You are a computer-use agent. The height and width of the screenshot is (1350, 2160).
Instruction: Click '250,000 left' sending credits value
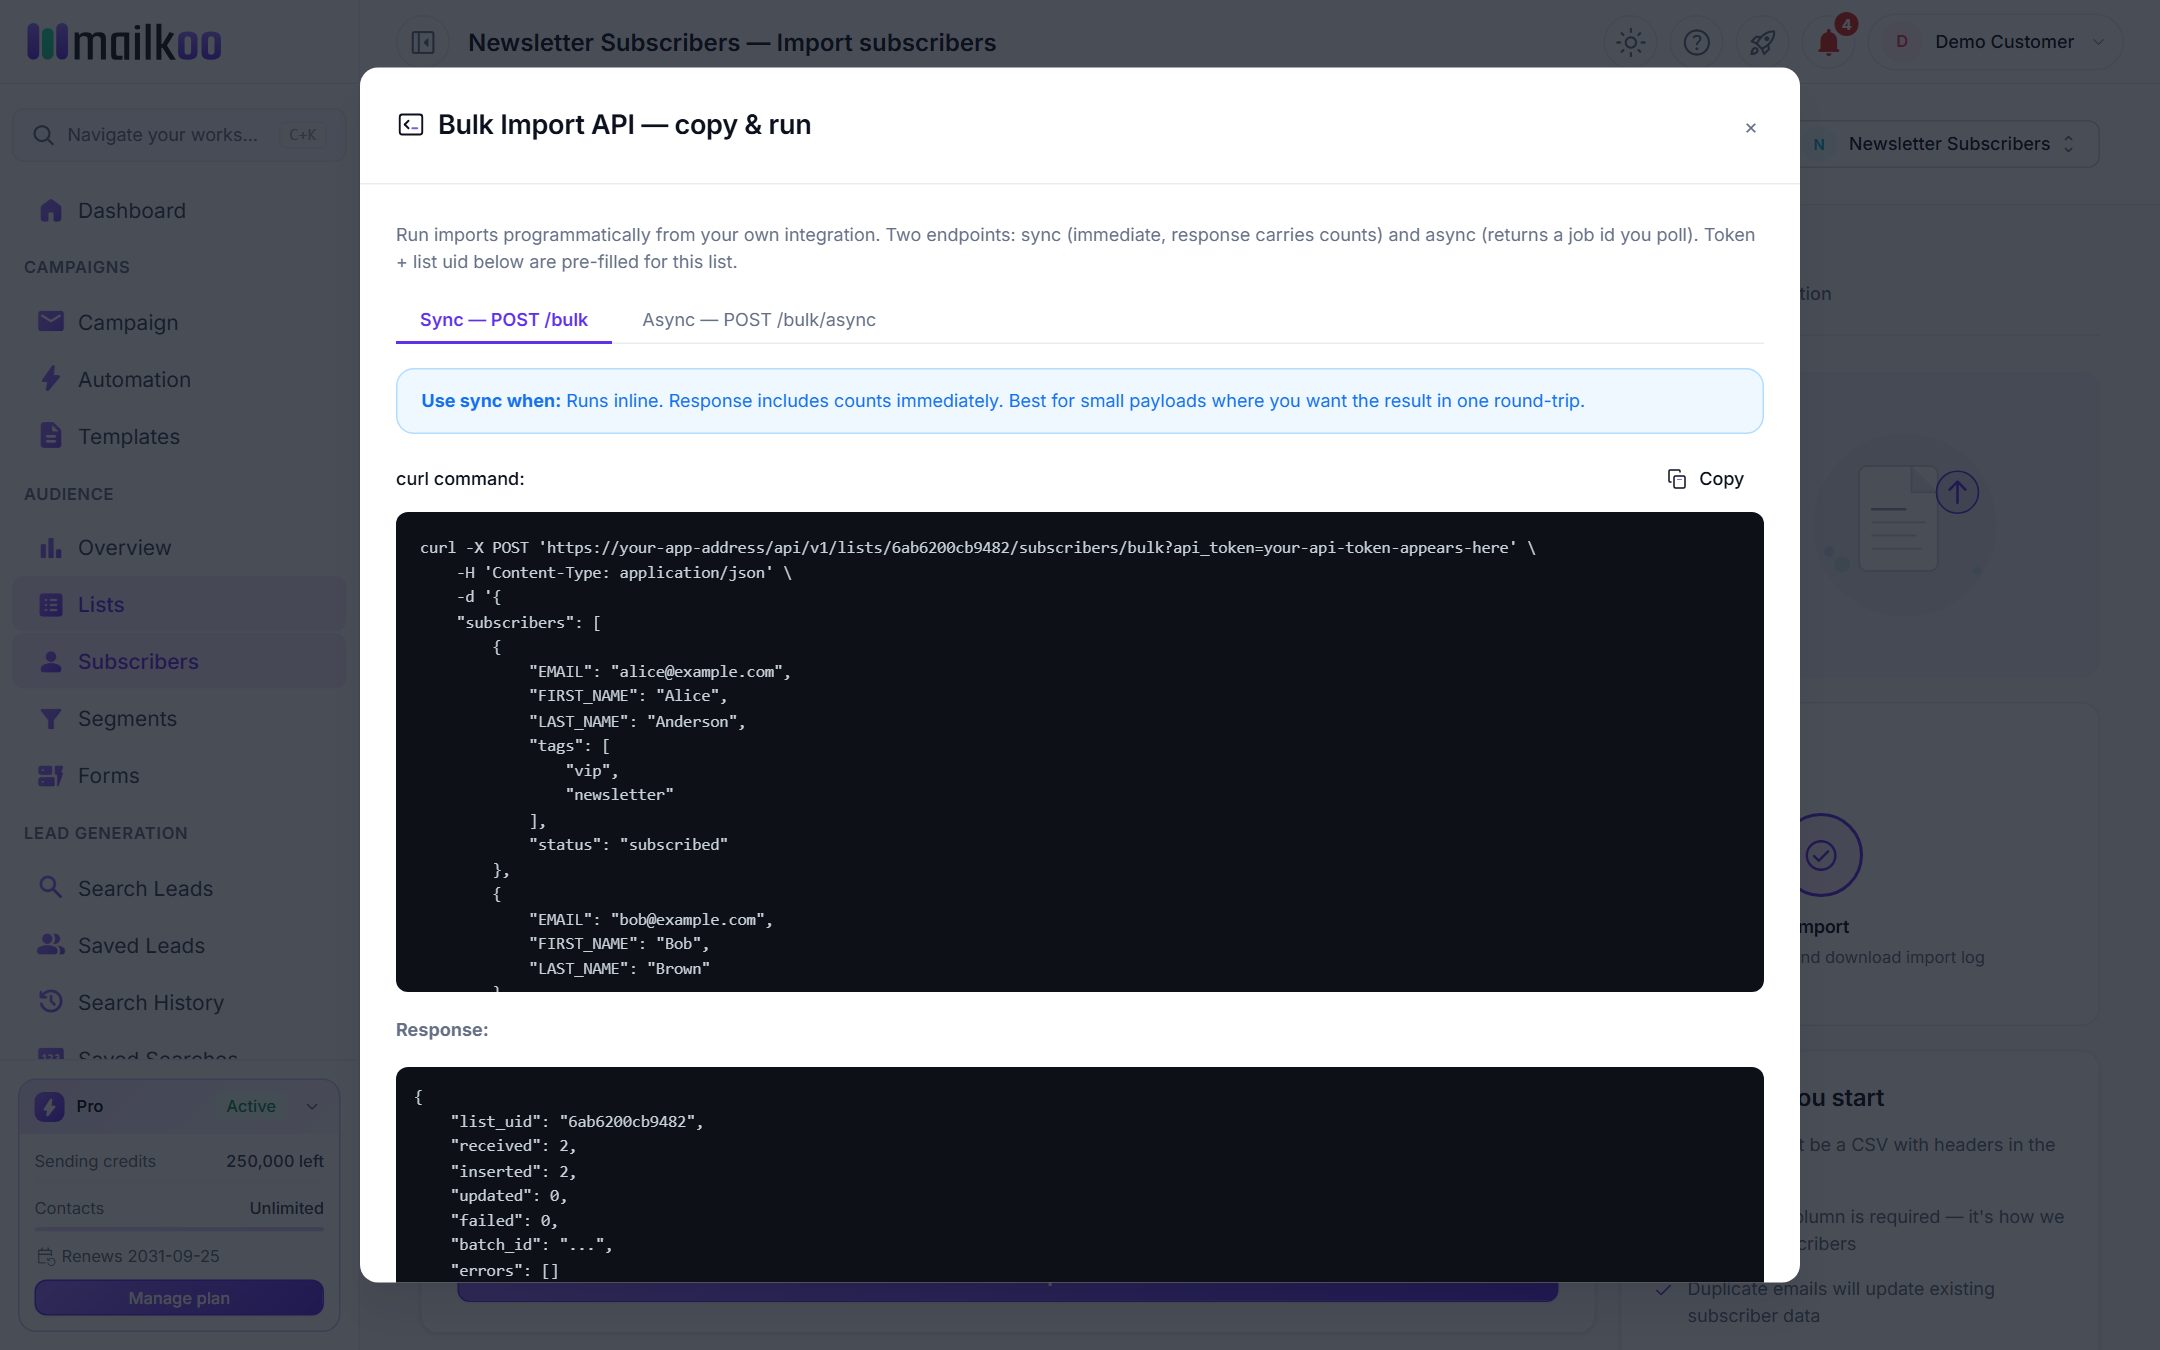(x=275, y=1161)
